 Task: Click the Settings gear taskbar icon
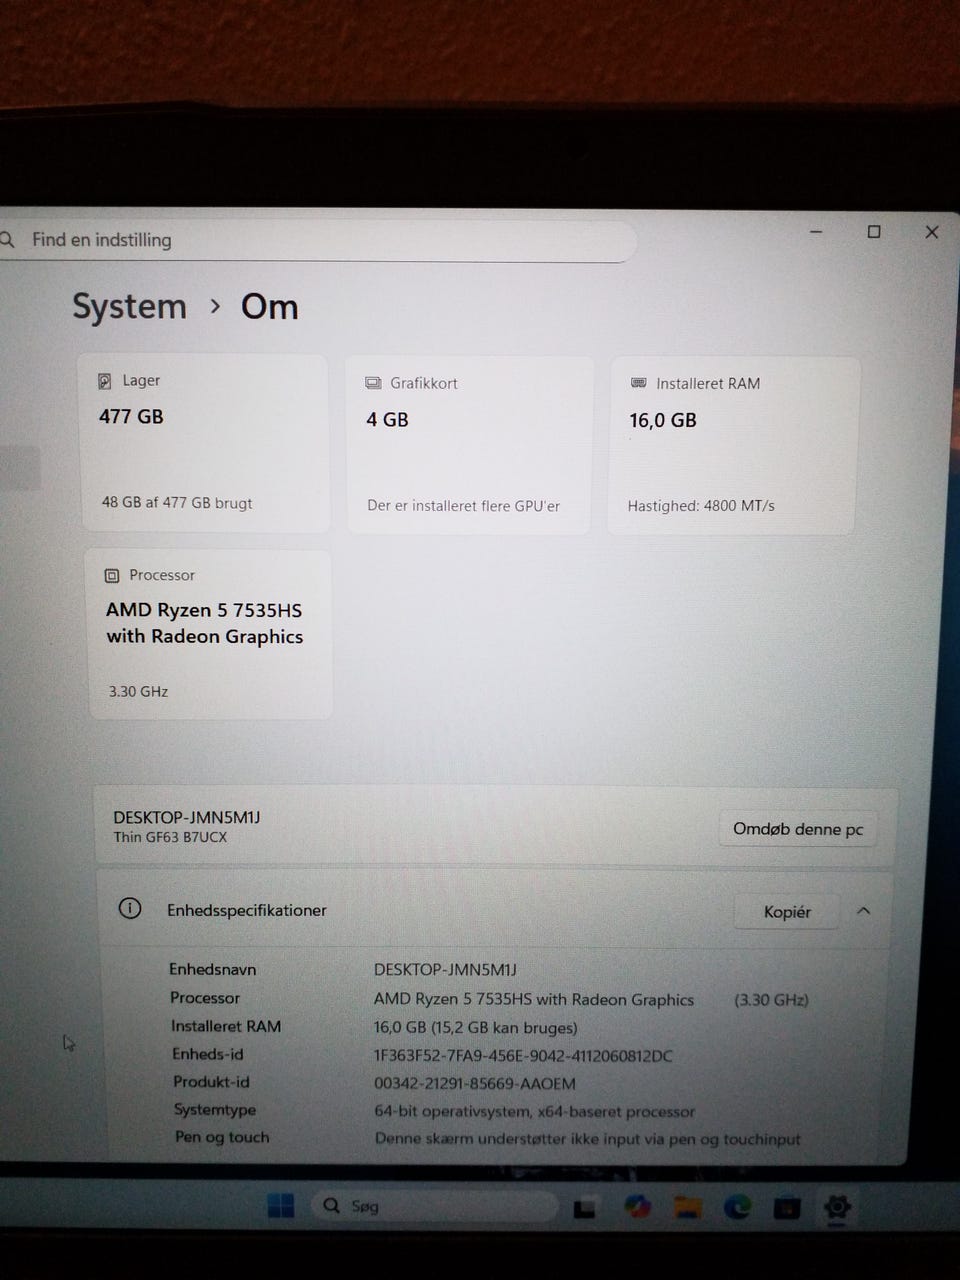coord(837,1207)
